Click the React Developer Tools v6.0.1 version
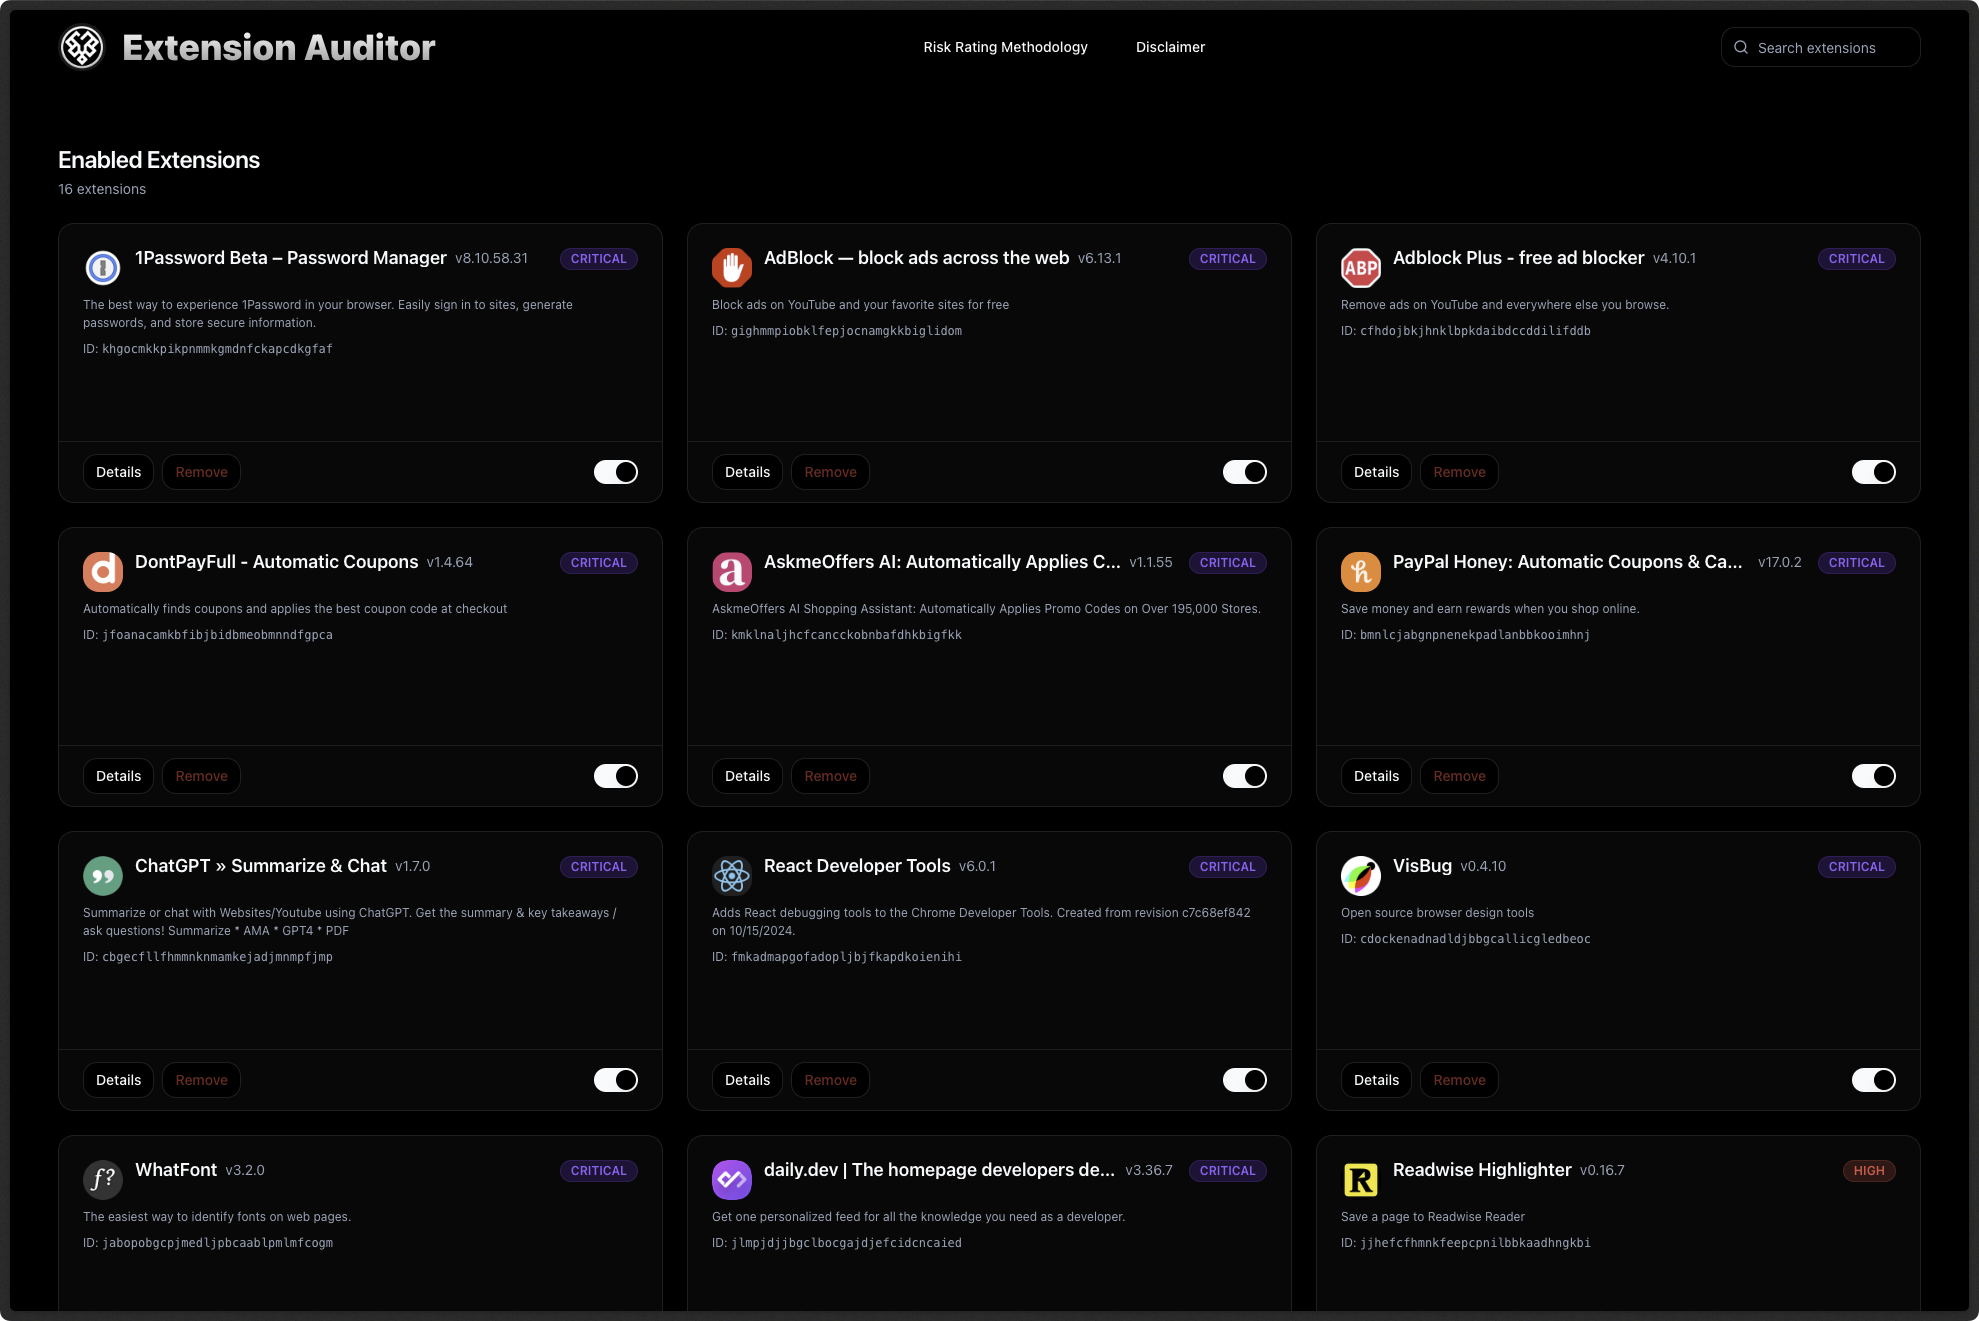This screenshot has height=1321, width=1979. [977, 866]
